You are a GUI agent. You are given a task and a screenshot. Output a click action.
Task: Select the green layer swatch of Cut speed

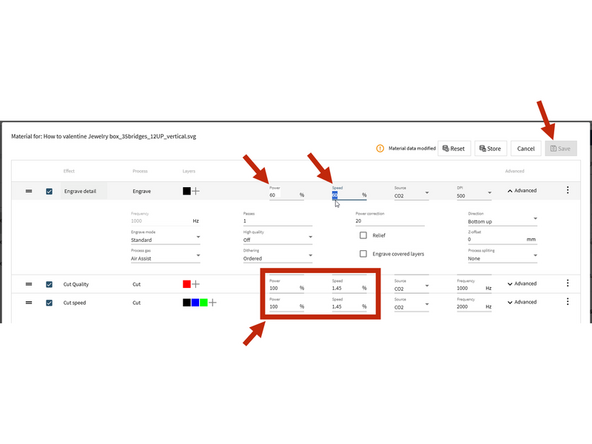[x=204, y=302]
